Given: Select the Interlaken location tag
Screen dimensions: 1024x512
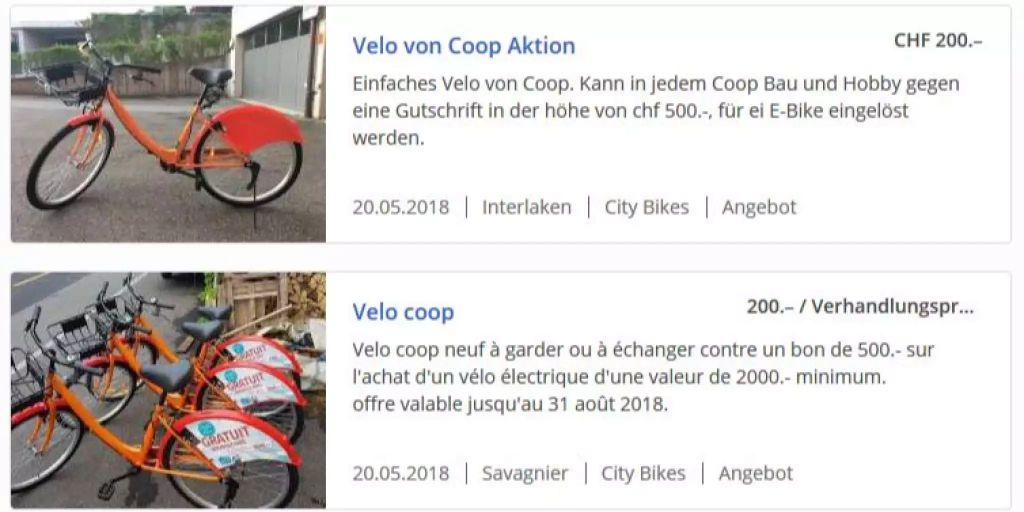Looking at the screenshot, I should click(526, 207).
